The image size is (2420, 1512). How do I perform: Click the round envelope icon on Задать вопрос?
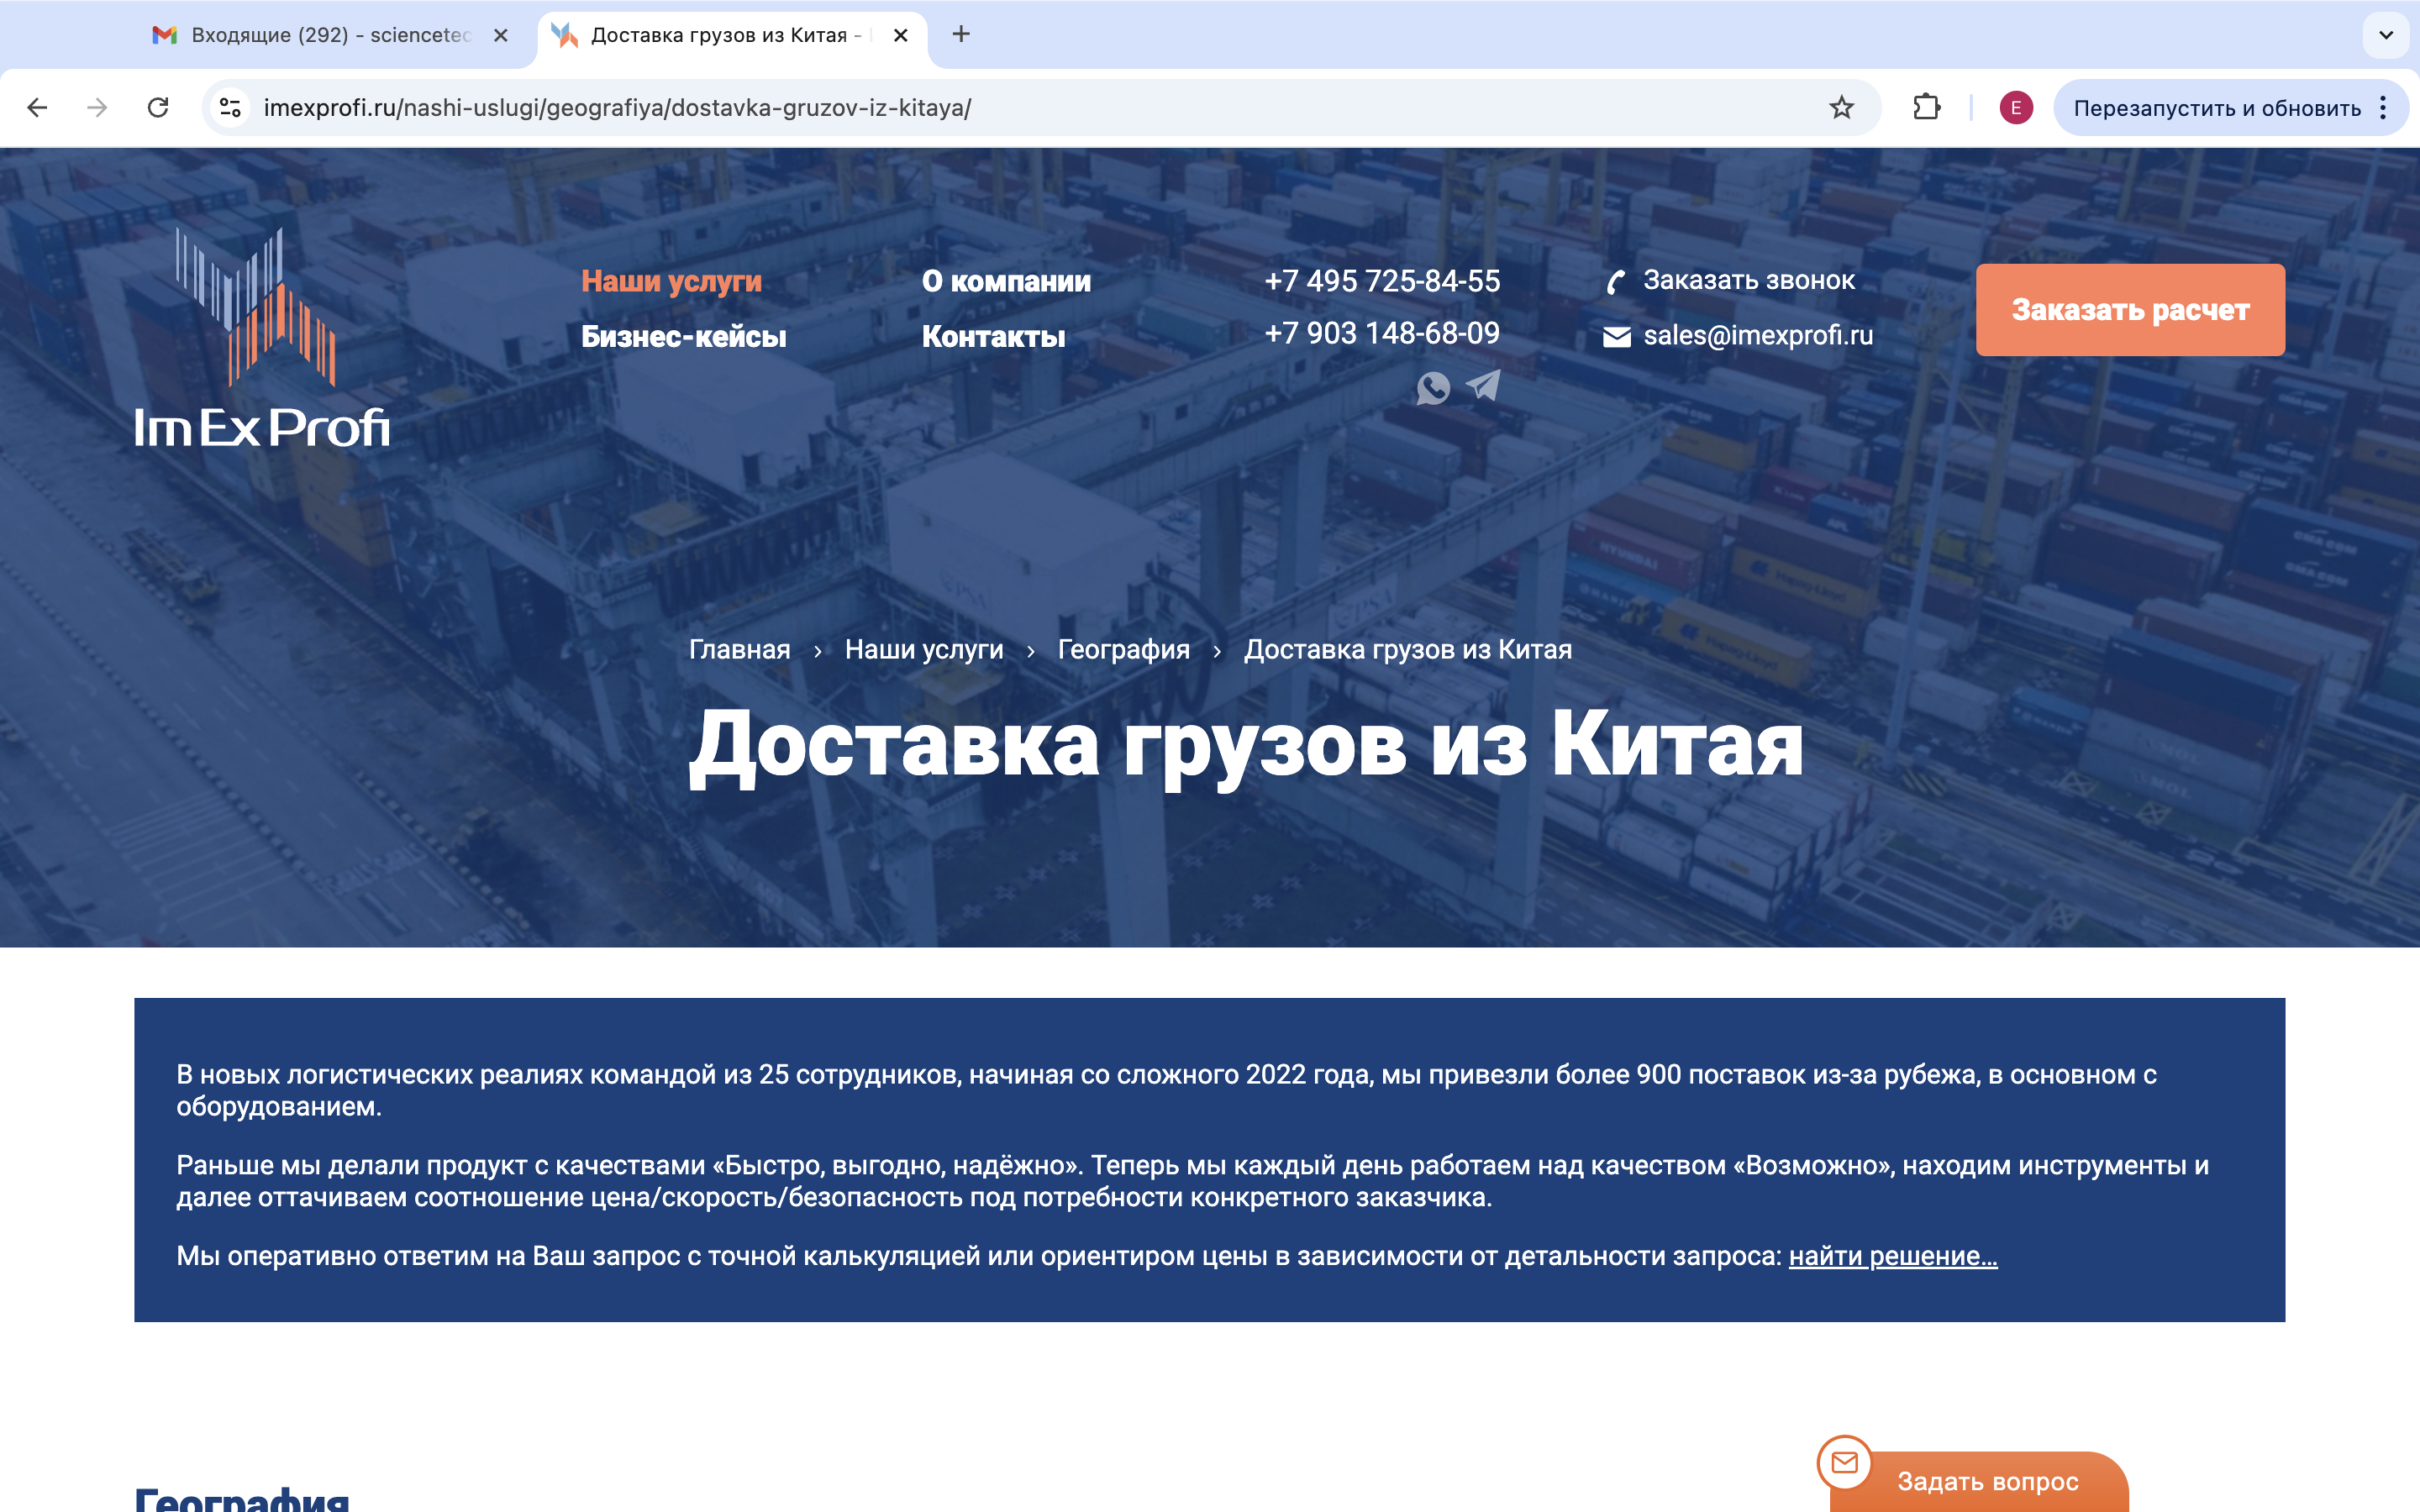pos(1845,1462)
